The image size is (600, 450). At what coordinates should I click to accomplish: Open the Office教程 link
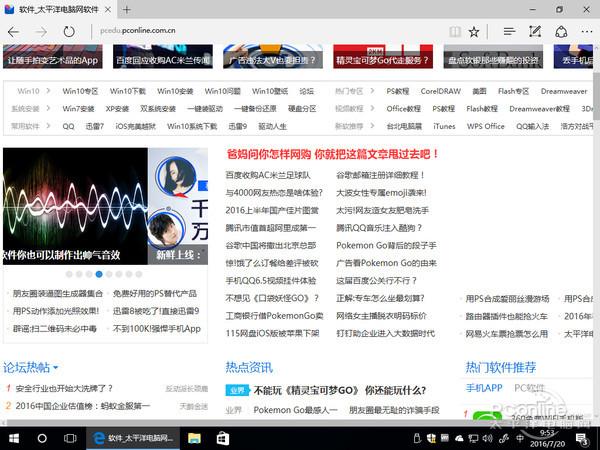pos(403,109)
